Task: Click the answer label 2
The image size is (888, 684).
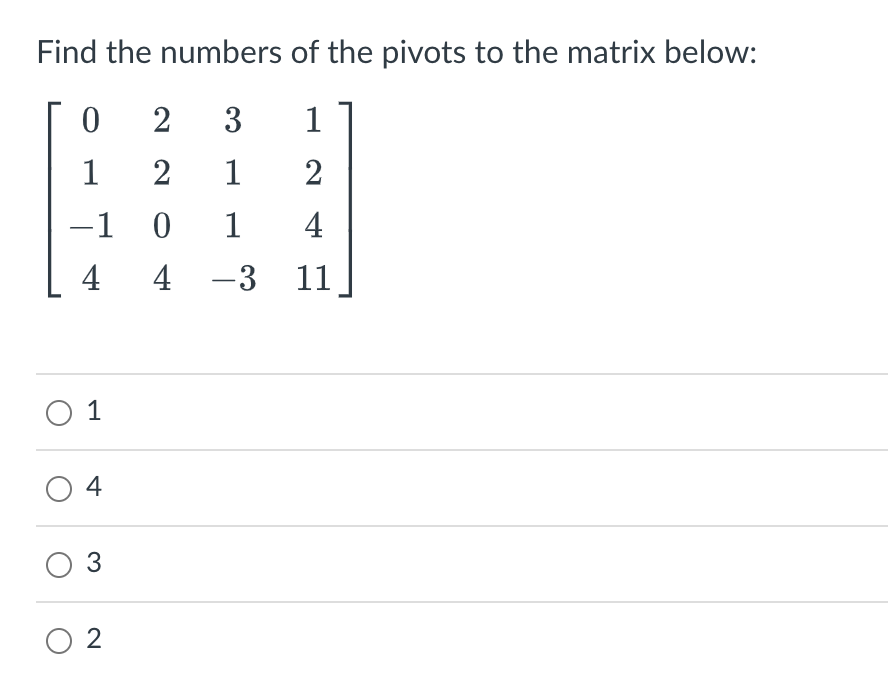Action: coord(92,640)
